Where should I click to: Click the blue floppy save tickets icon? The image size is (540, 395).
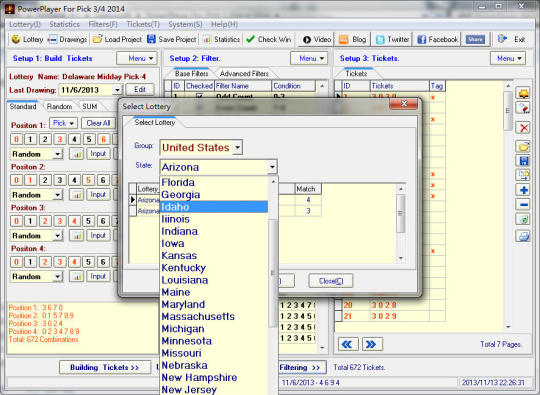(x=523, y=161)
